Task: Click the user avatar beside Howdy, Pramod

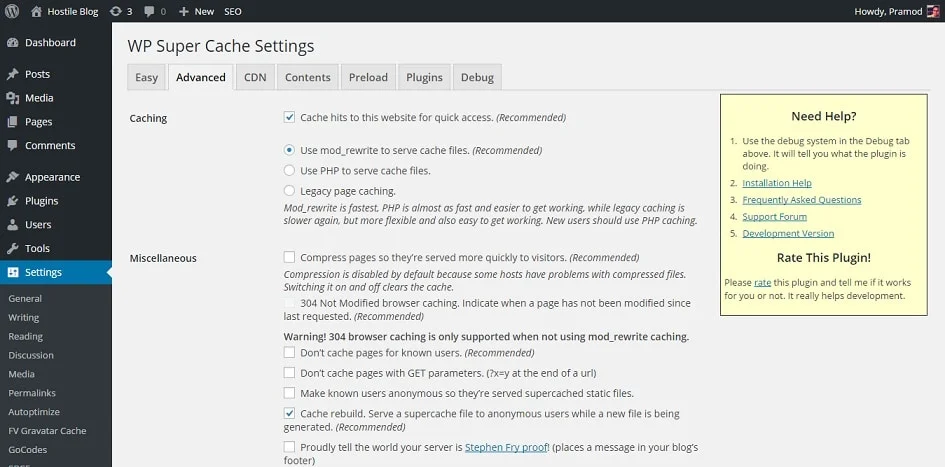Action: 933,11
